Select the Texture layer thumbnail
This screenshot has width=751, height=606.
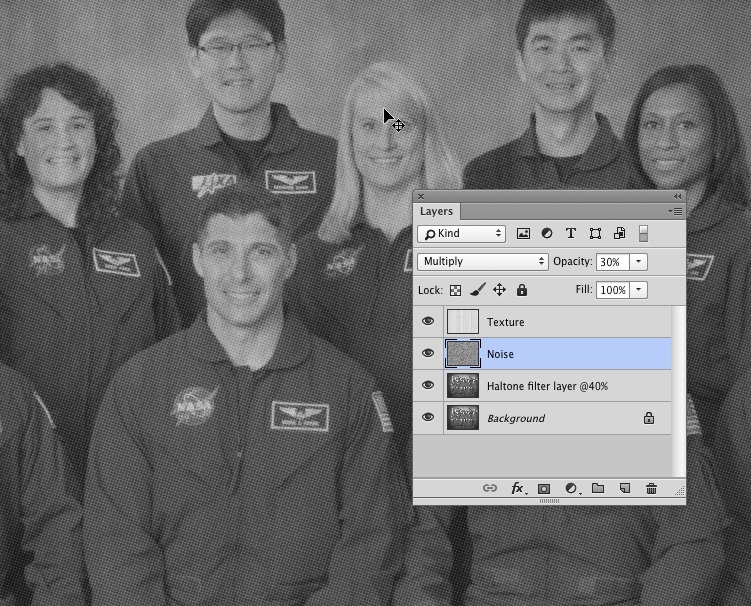pyautogui.click(x=463, y=321)
